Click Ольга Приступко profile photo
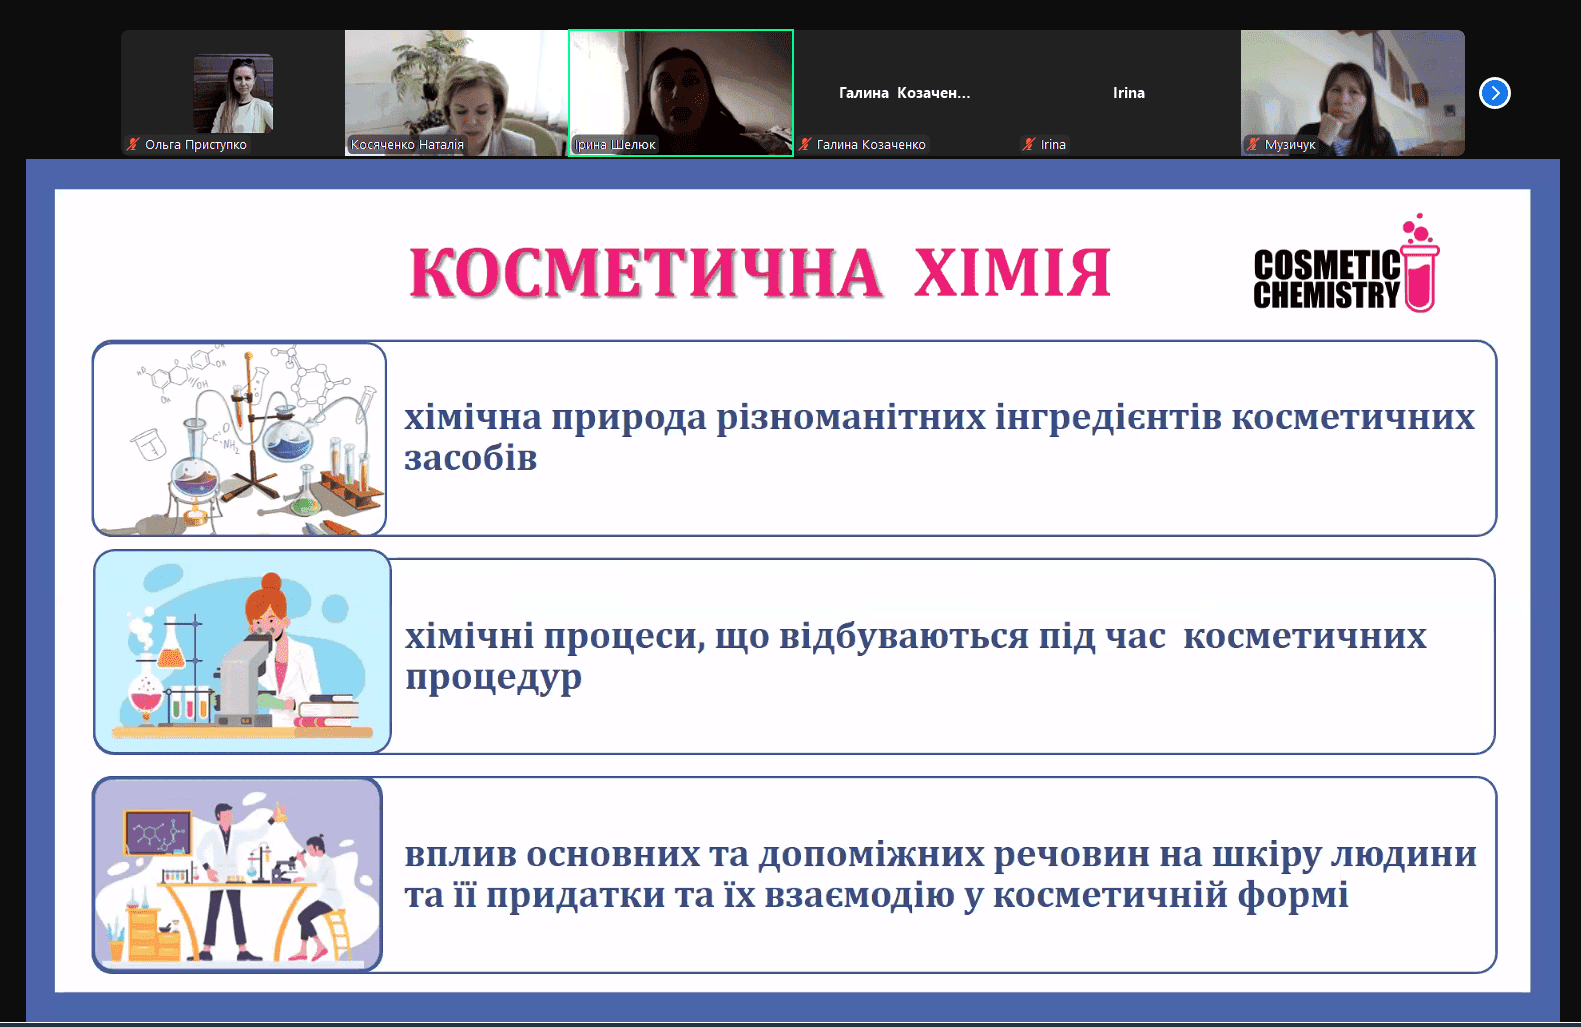The width and height of the screenshot is (1581, 1027). click(x=233, y=94)
